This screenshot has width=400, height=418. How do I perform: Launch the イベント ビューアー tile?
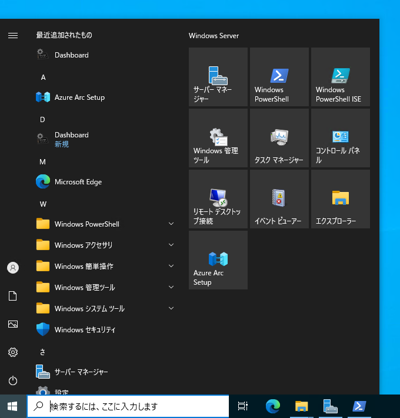click(x=279, y=199)
